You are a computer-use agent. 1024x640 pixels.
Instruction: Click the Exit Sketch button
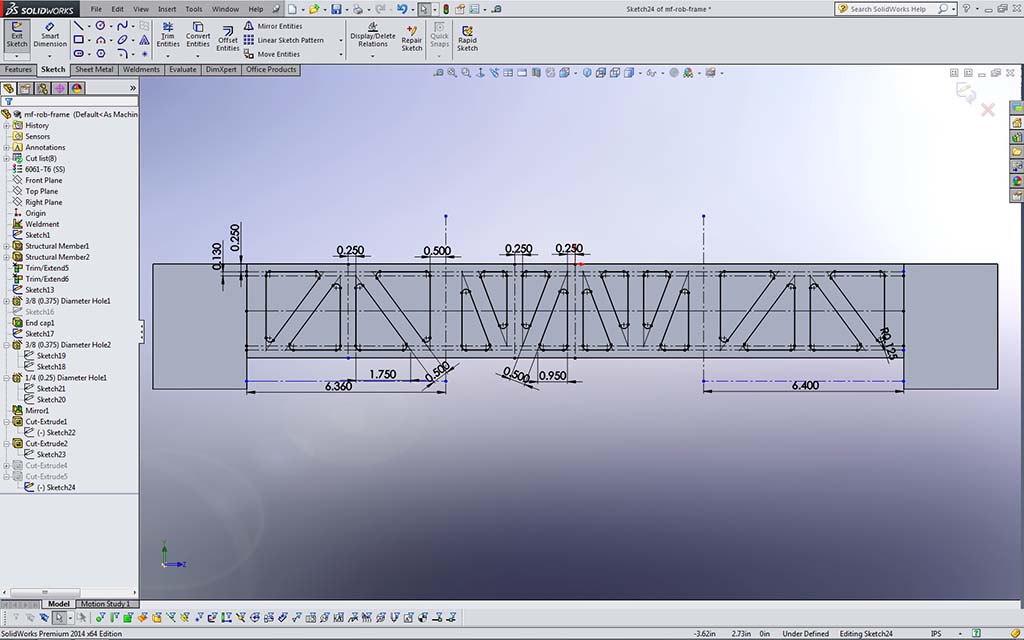(x=17, y=35)
